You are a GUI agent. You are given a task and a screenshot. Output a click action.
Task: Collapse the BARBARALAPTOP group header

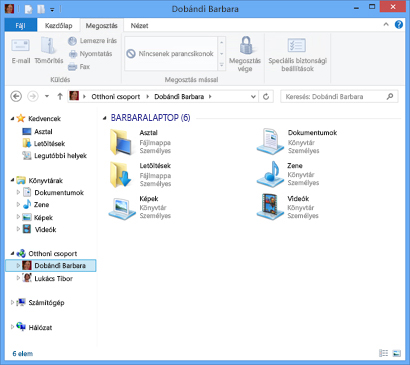click(105, 118)
